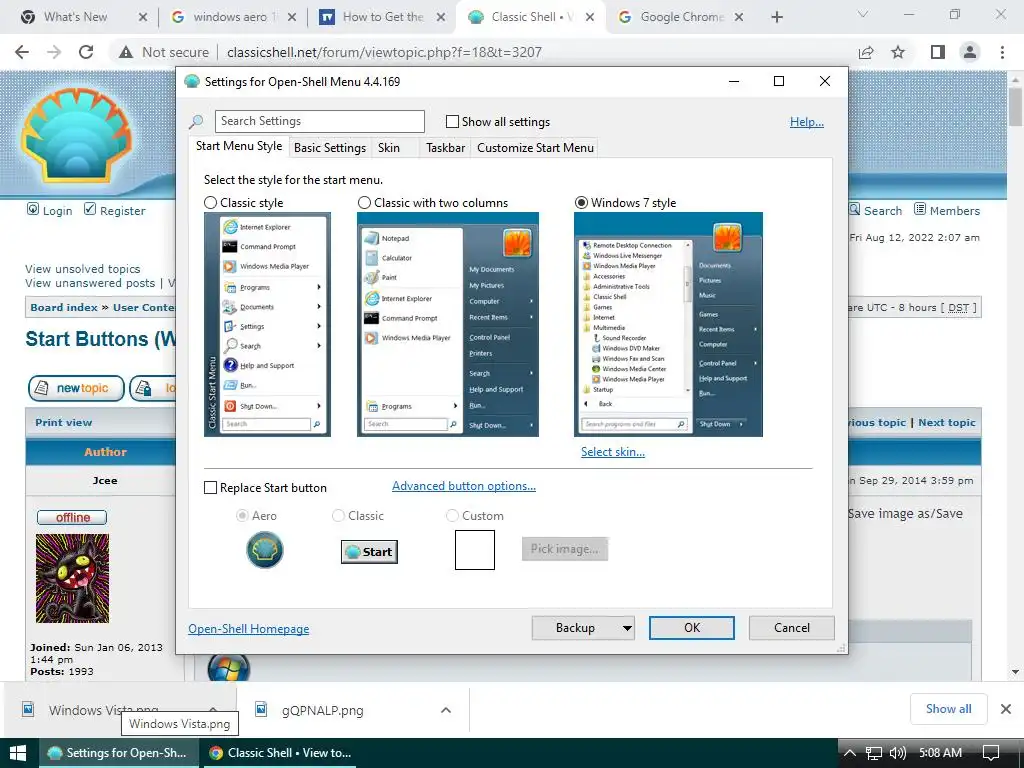Open the Not secure warning icon
Screen dimensions: 1024x768
(x=126, y=52)
